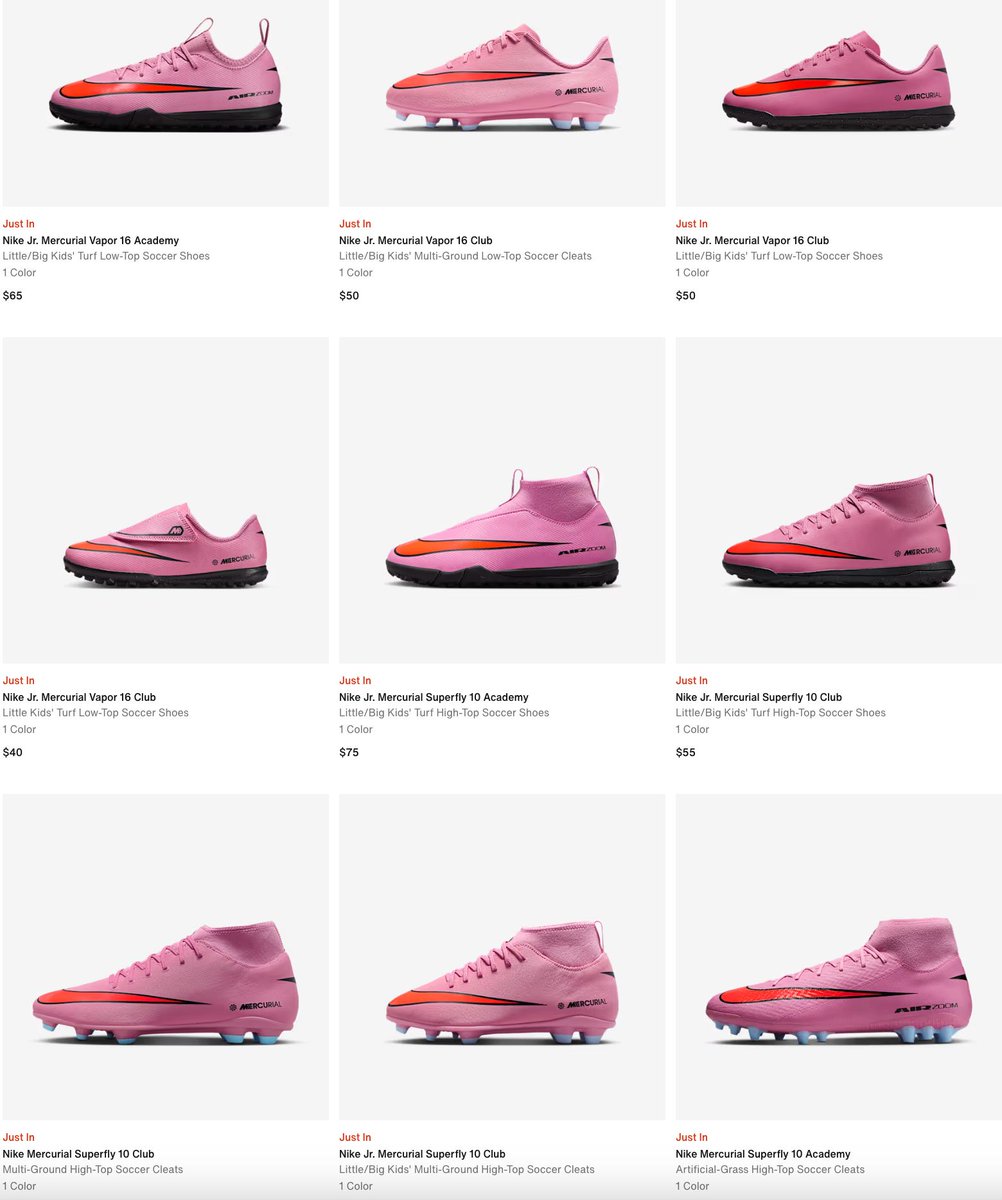
Task: Open the Jr. Superfly 10 Club multi-ground high-top image
Action: click(x=502, y=957)
